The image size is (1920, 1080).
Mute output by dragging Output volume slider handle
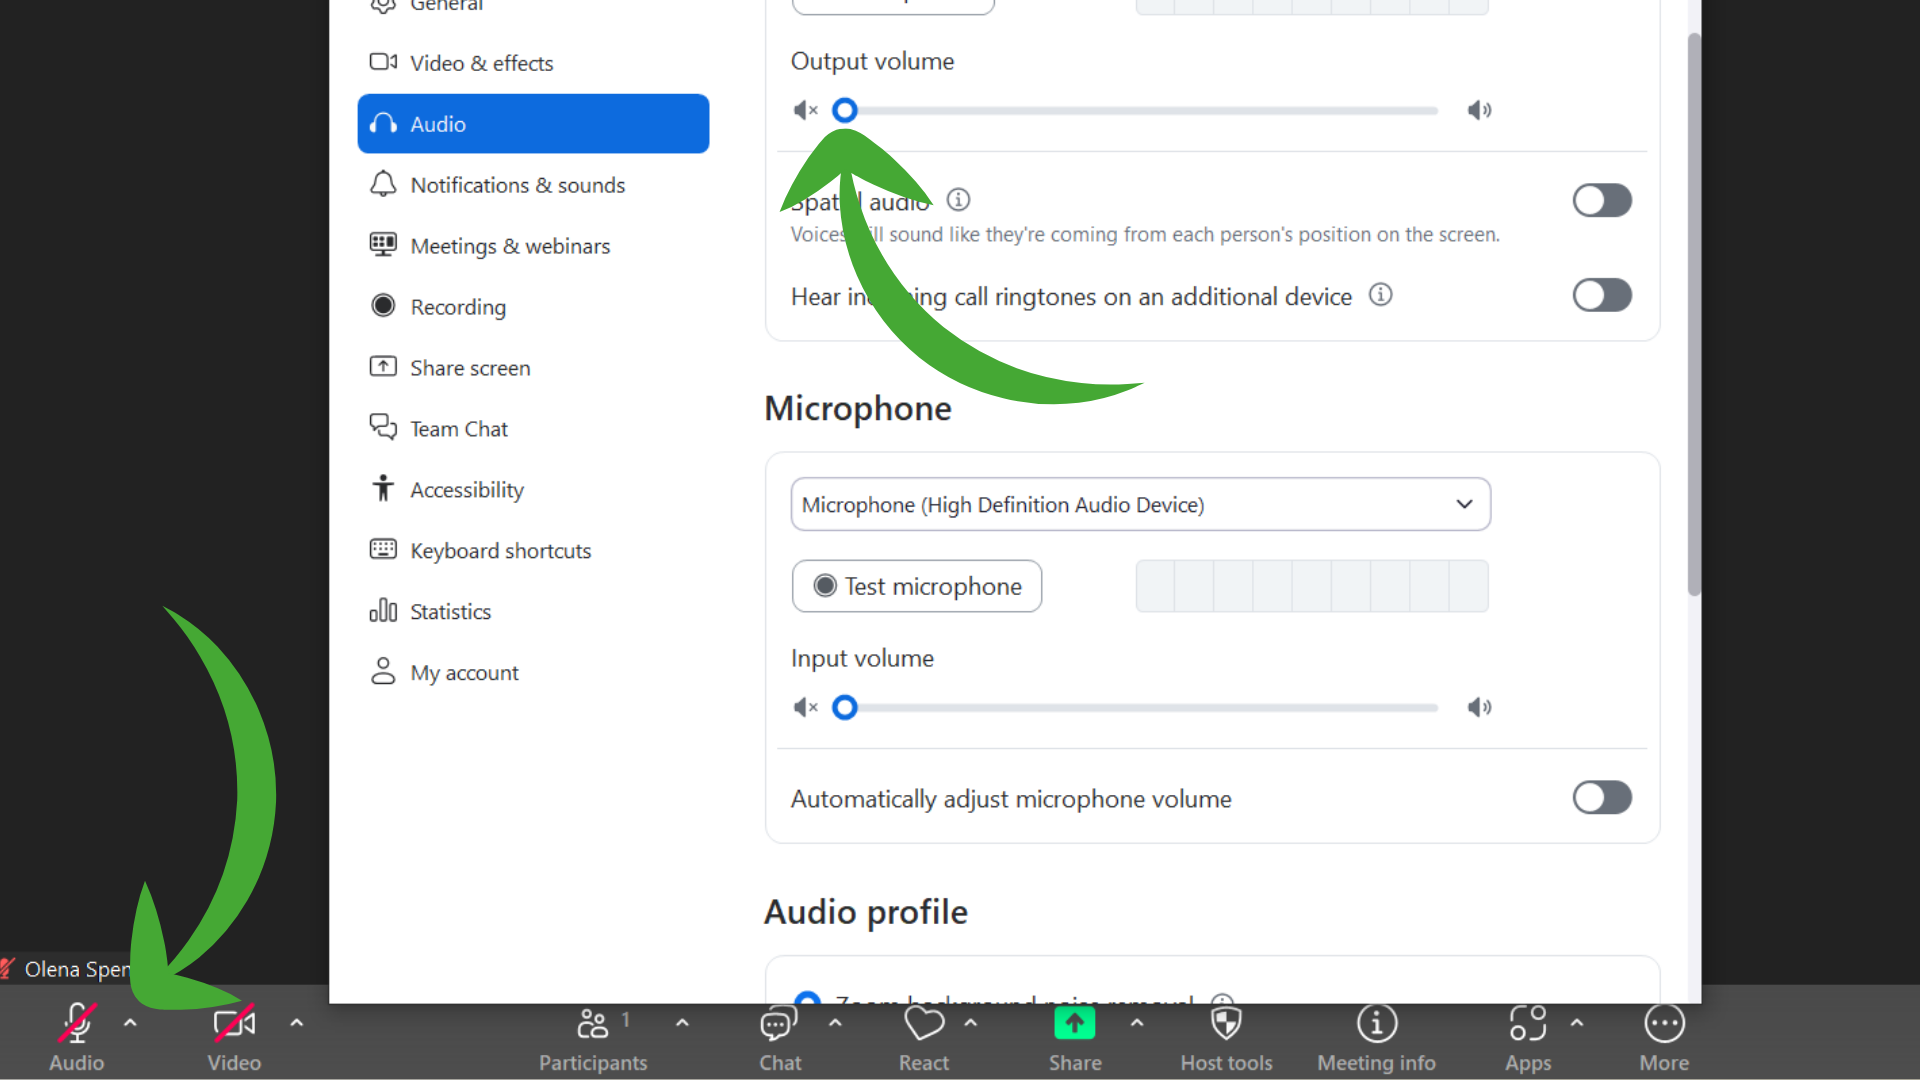point(845,110)
